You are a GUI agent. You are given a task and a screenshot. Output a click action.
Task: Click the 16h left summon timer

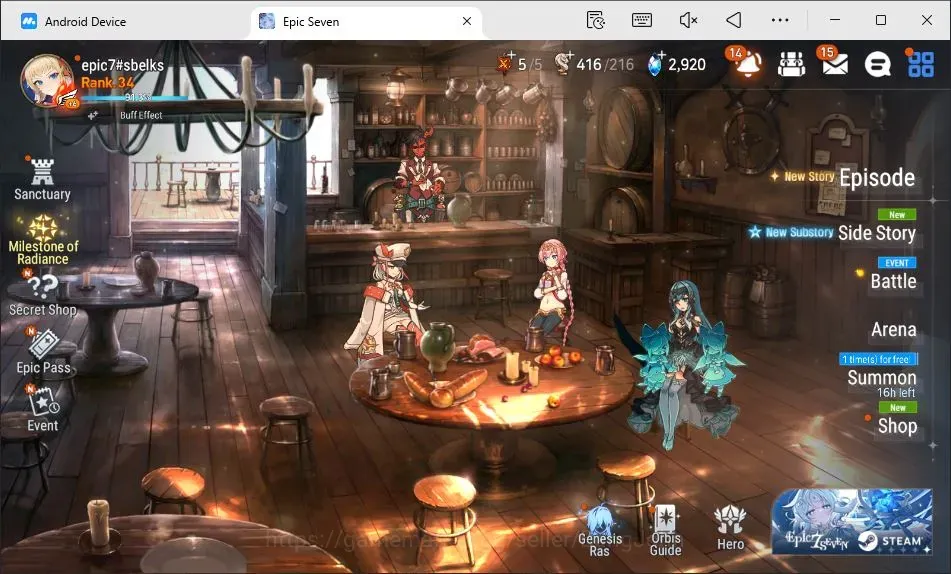896,393
